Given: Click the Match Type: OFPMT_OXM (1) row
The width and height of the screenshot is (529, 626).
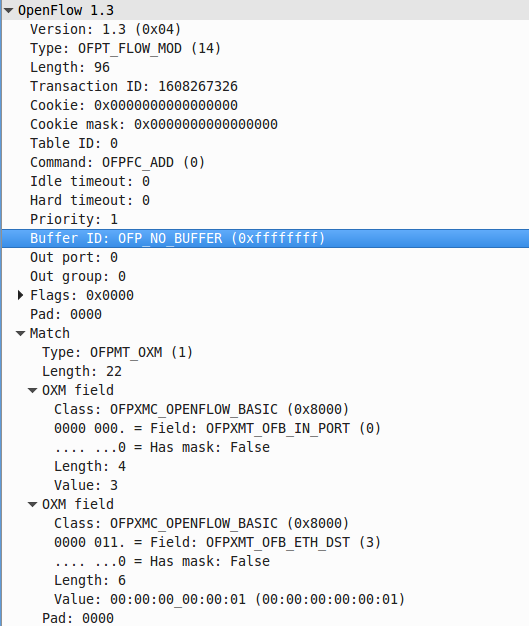Looking at the screenshot, I should tap(265, 353).
